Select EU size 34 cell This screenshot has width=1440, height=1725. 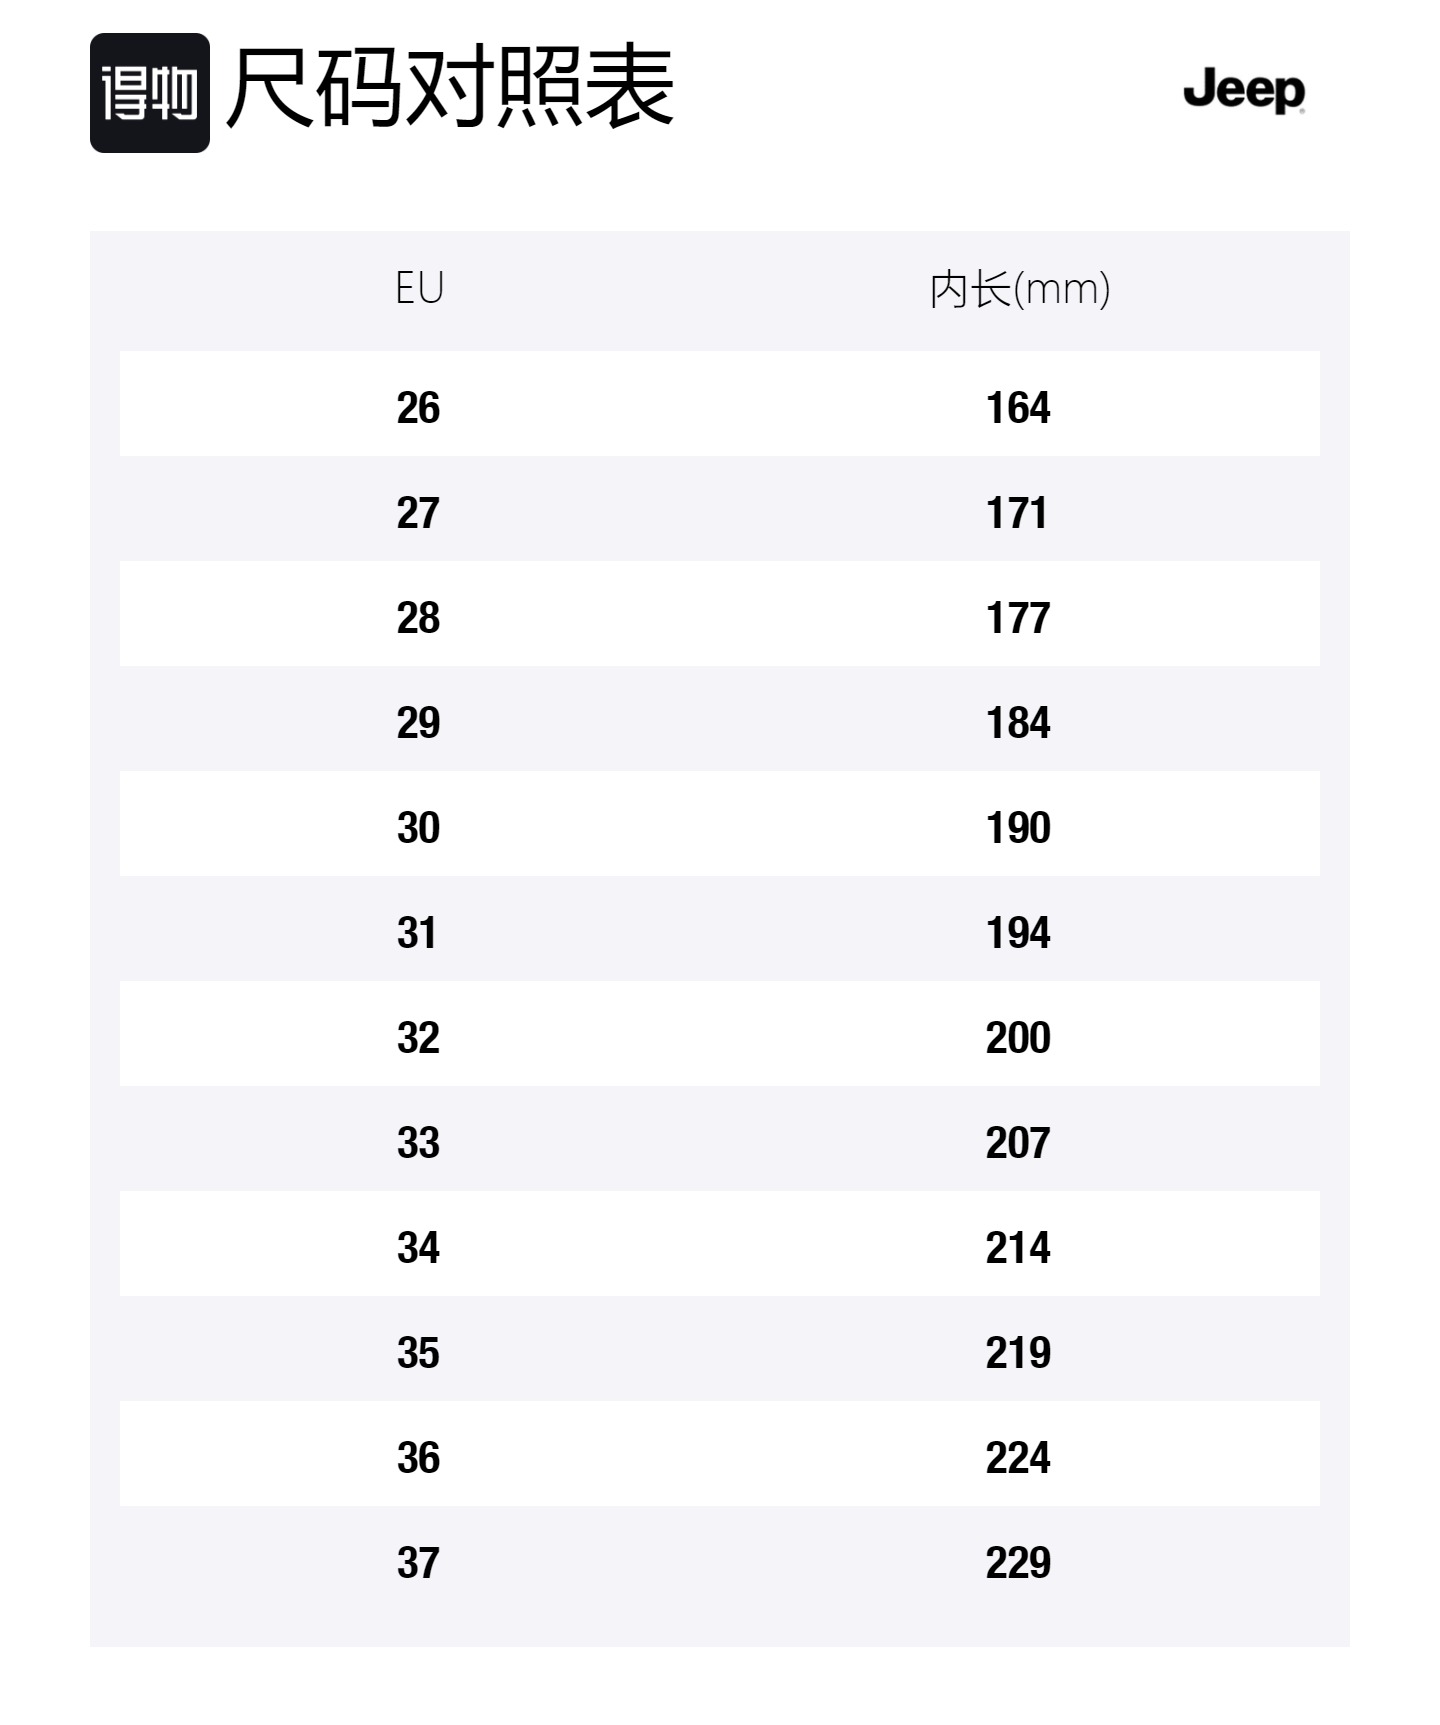point(418,1248)
